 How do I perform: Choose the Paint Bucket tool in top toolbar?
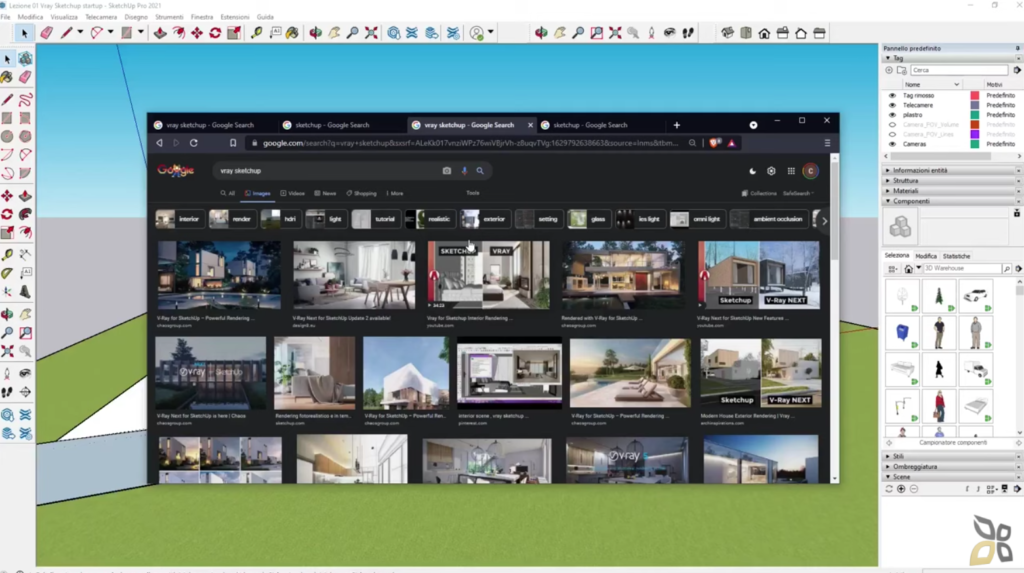point(292,33)
